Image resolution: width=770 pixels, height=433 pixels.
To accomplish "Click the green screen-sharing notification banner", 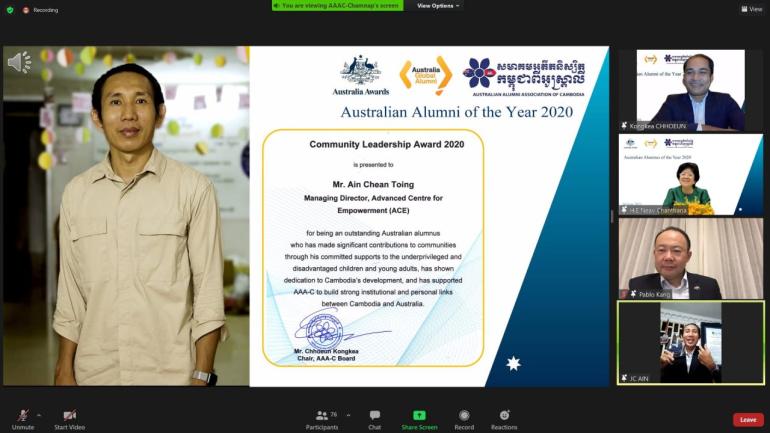I will [x=338, y=5].
